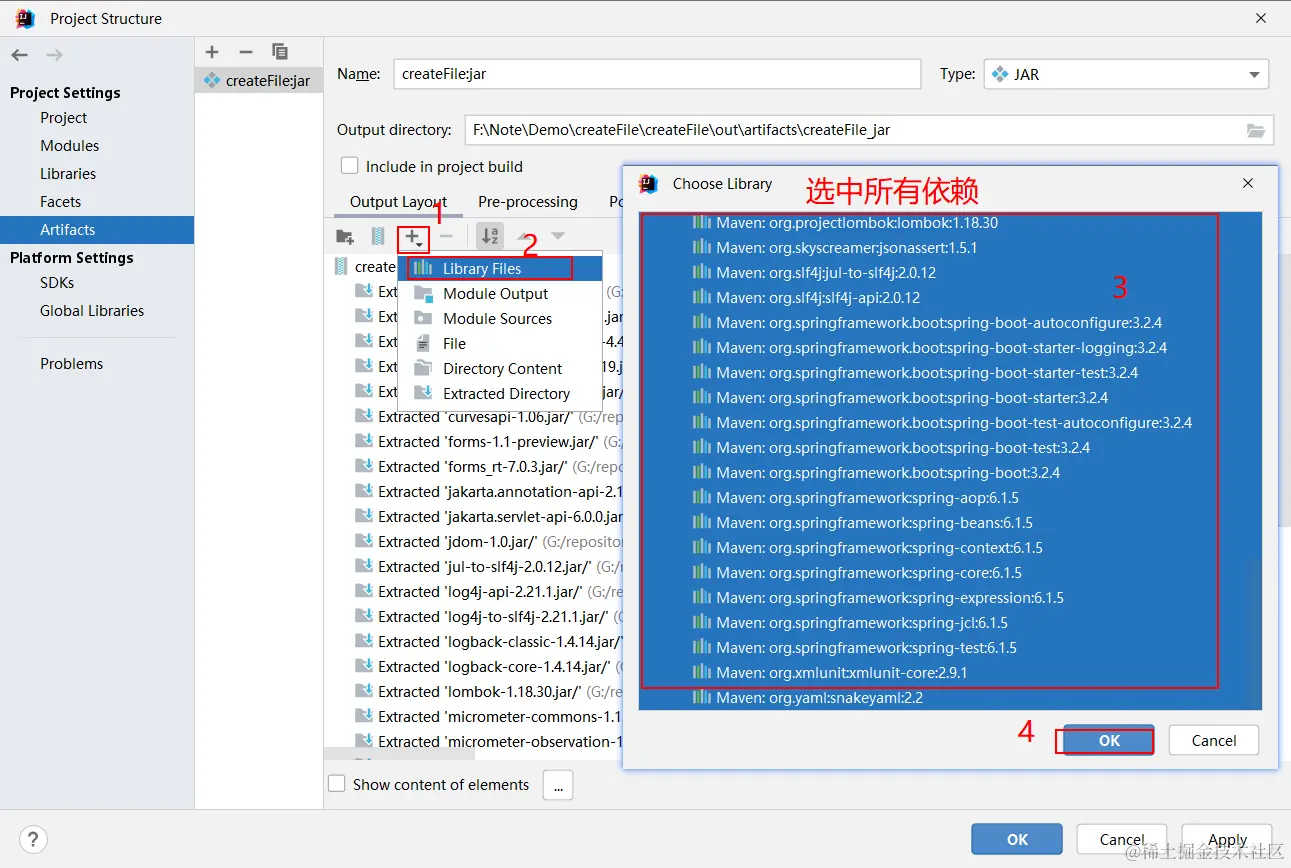The image size is (1291, 868).
Task: Choose Library Files from the popup menu
Action: point(500,268)
